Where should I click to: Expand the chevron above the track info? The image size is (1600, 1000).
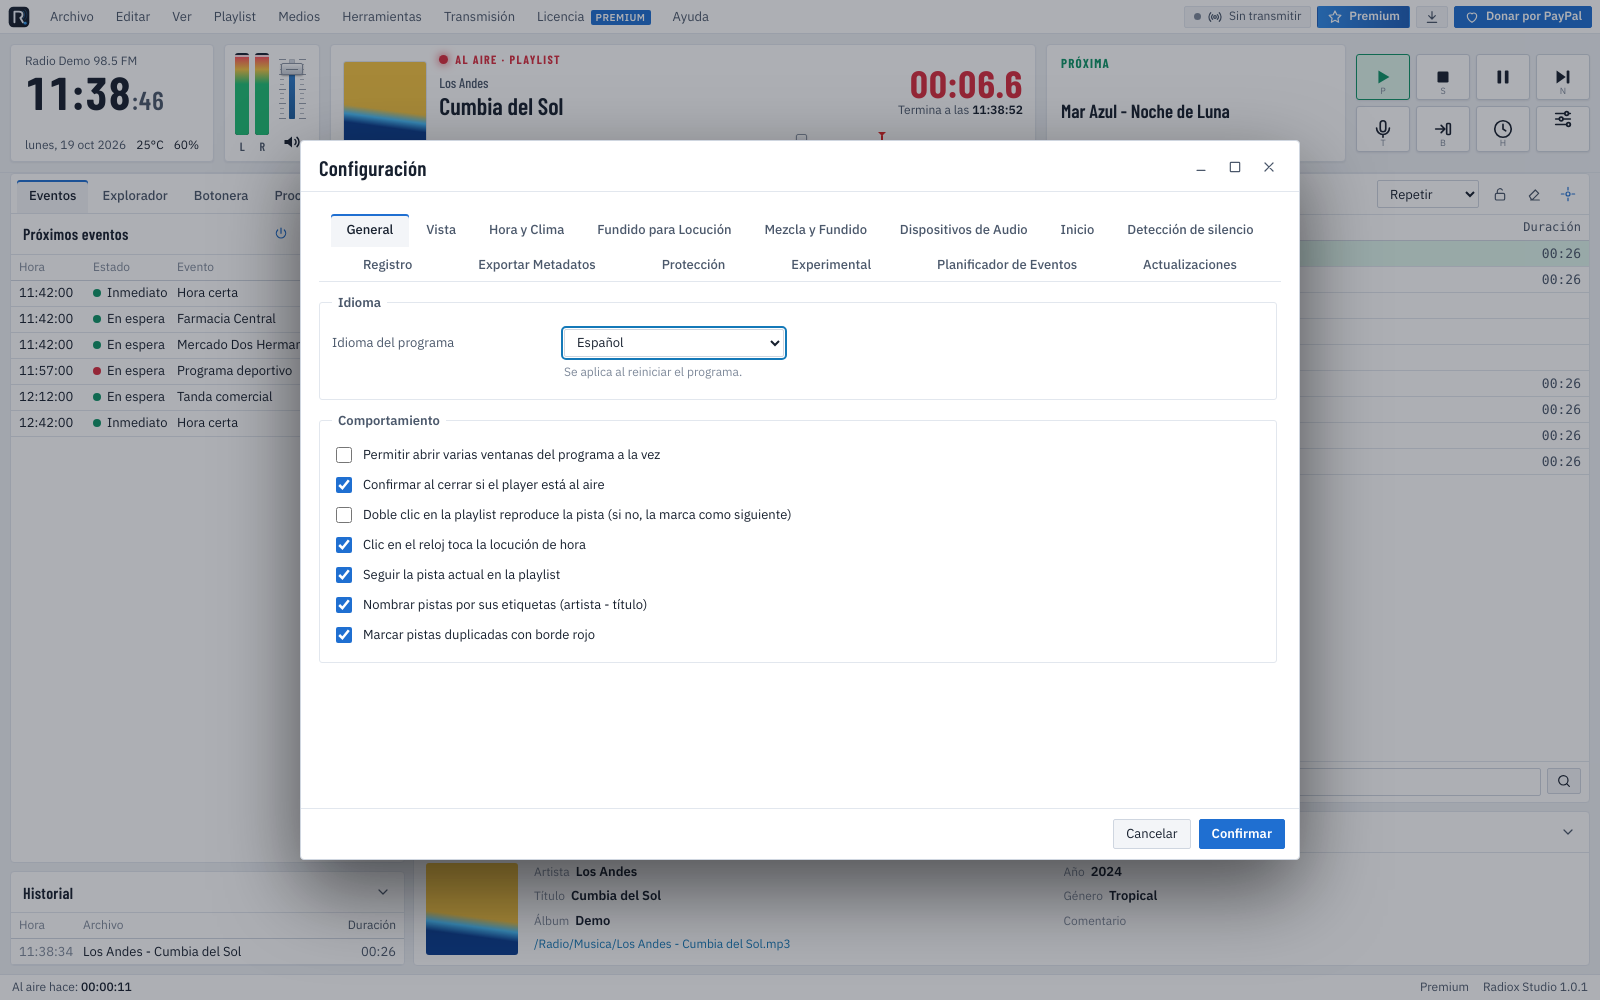1568,832
